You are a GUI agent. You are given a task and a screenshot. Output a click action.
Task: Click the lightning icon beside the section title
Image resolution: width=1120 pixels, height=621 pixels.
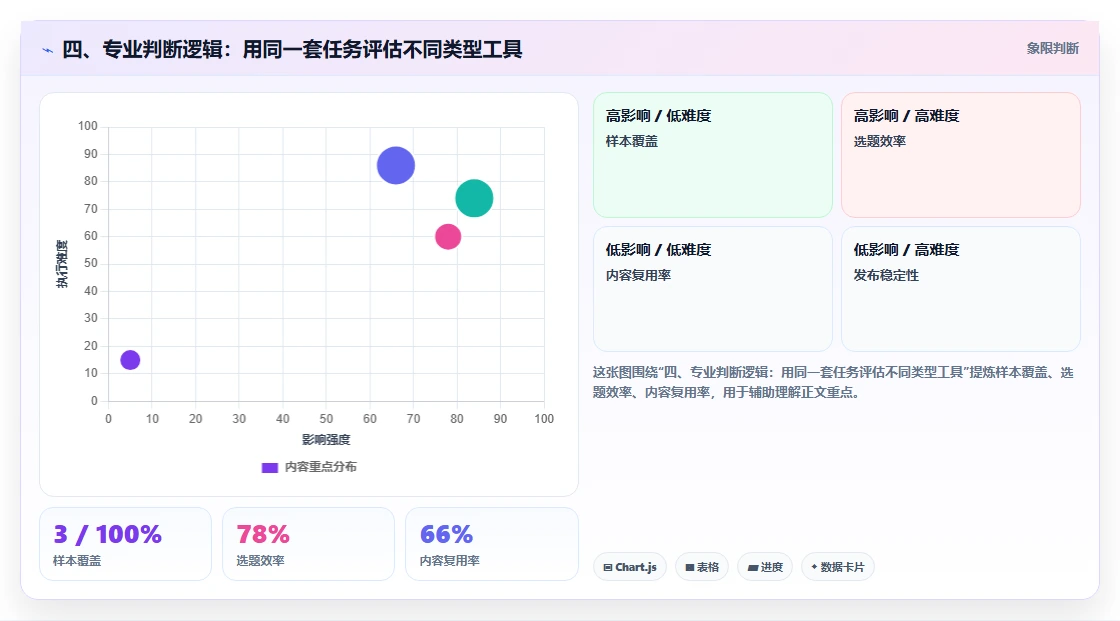click(48, 50)
